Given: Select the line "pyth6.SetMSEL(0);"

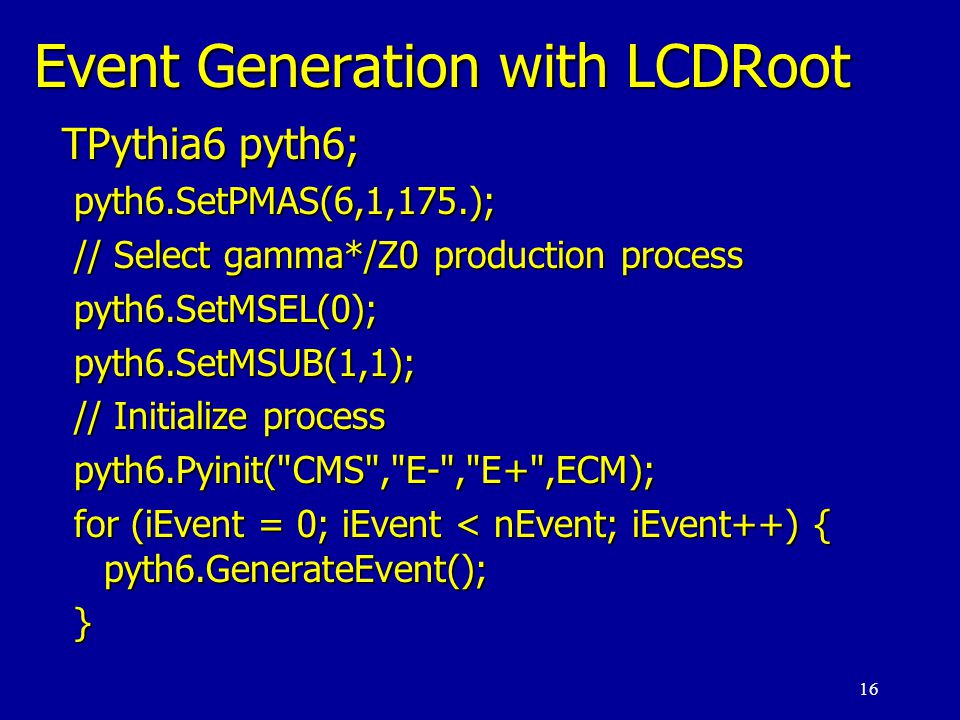Looking at the screenshot, I should [x=225, y=310].
